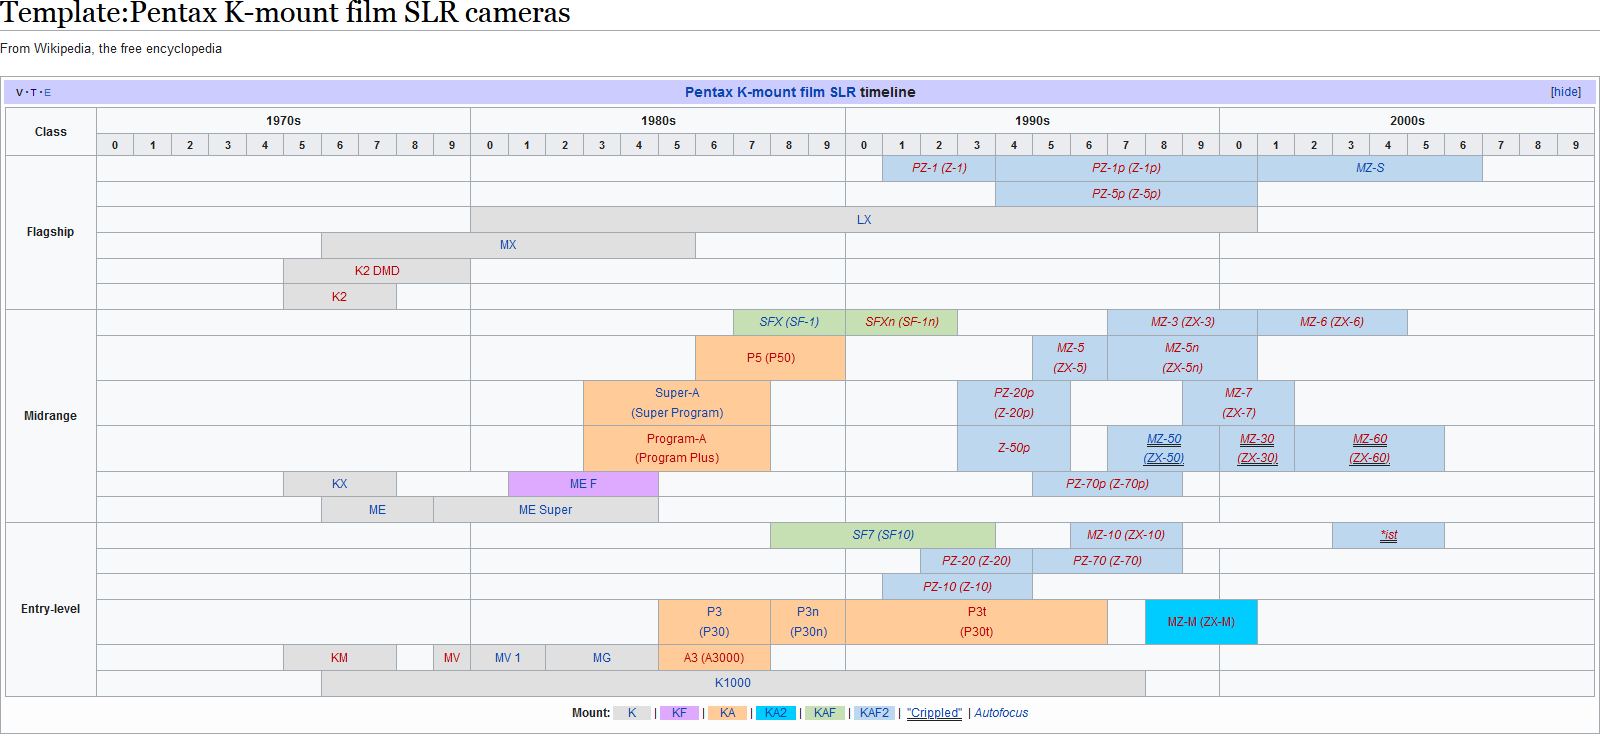Open the MZ-5 (ZX-5) link
This screenshot has height=734, width=1600.
(x=1070, y=358)
